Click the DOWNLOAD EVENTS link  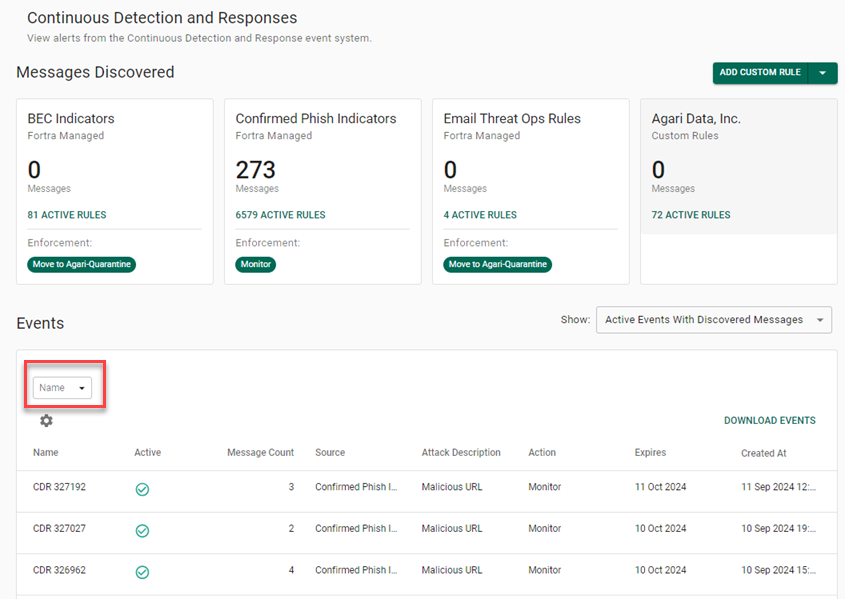pyautogui.click(x=769, y=420)
